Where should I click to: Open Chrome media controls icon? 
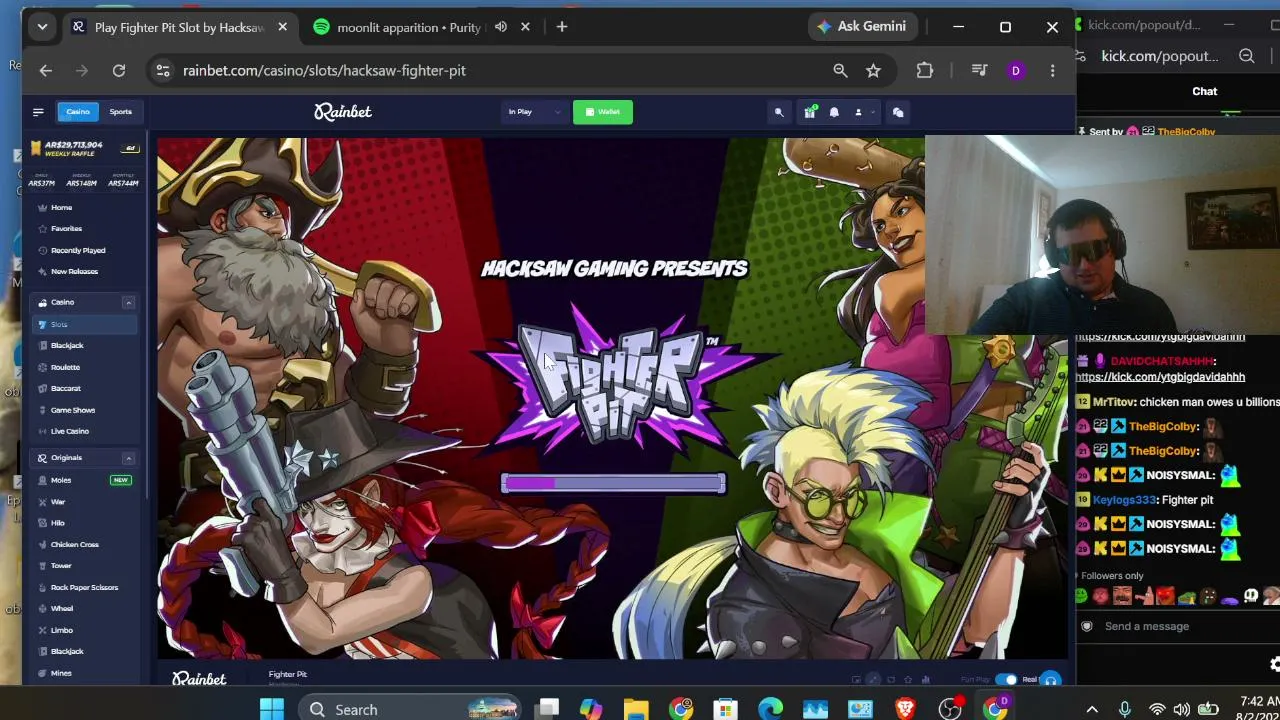coord(979,70)
